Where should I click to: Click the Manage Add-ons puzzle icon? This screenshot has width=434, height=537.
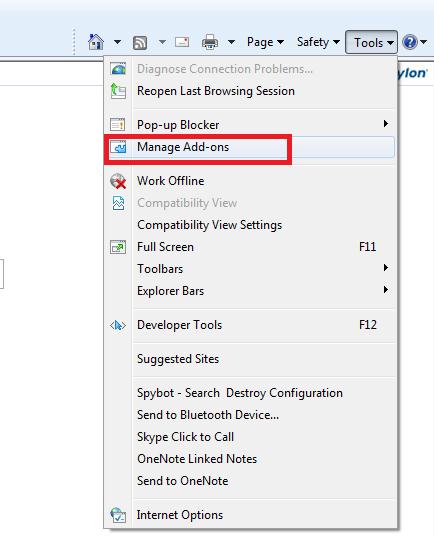[118, 147]
